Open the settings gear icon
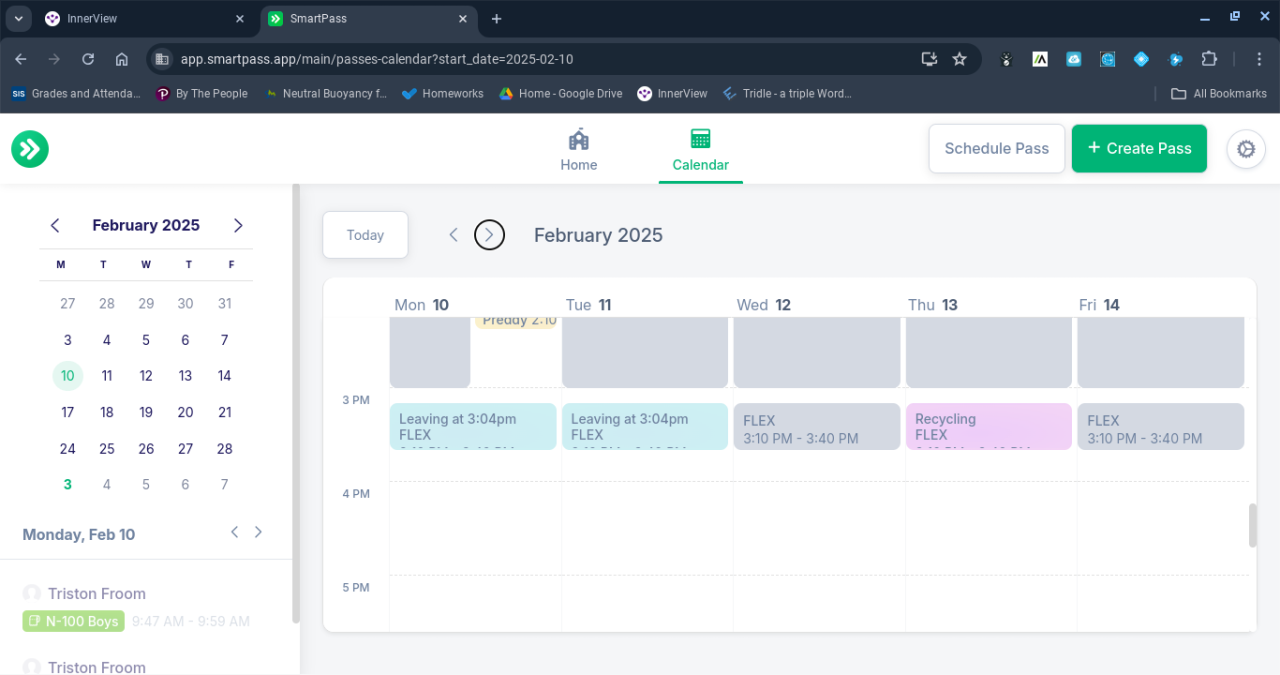Screen dimensions: 1280x675 click(x=1246, y=149)
